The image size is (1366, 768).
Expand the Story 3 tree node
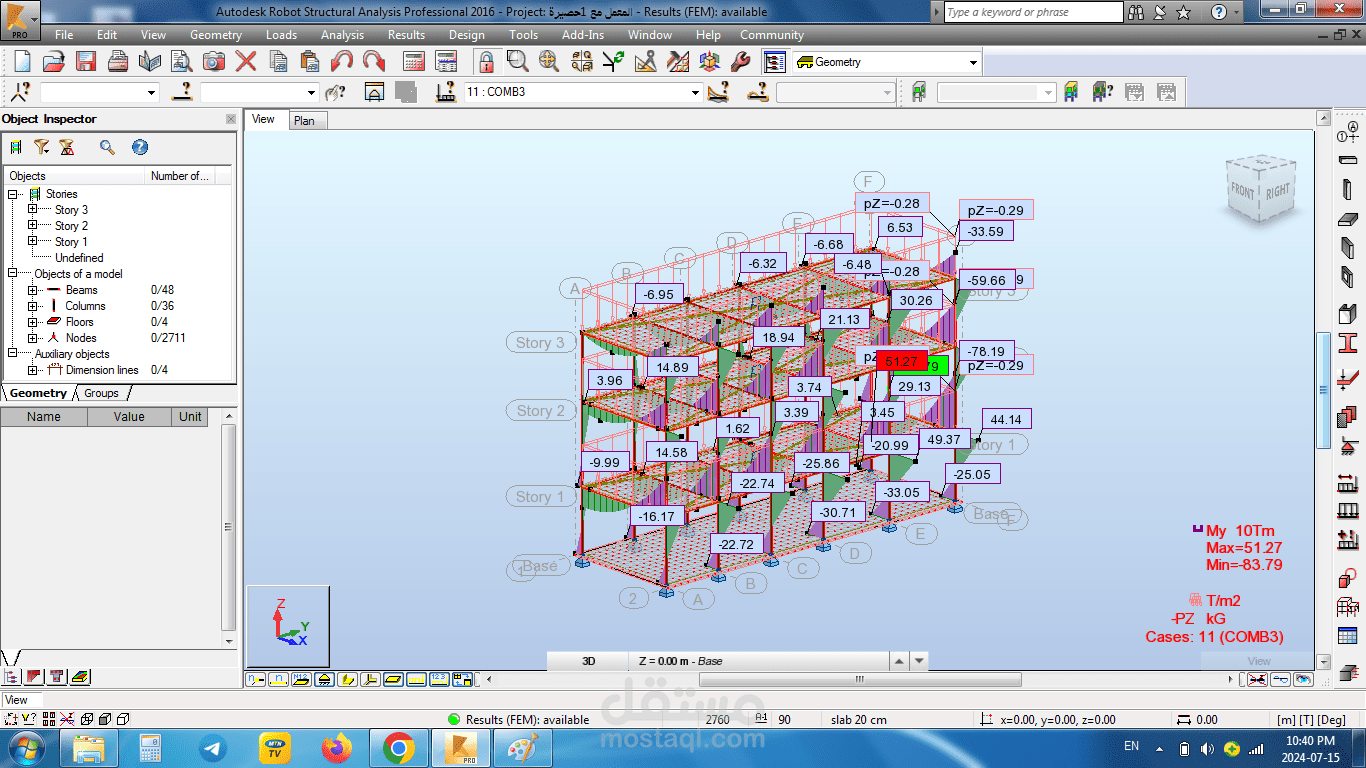33,210
